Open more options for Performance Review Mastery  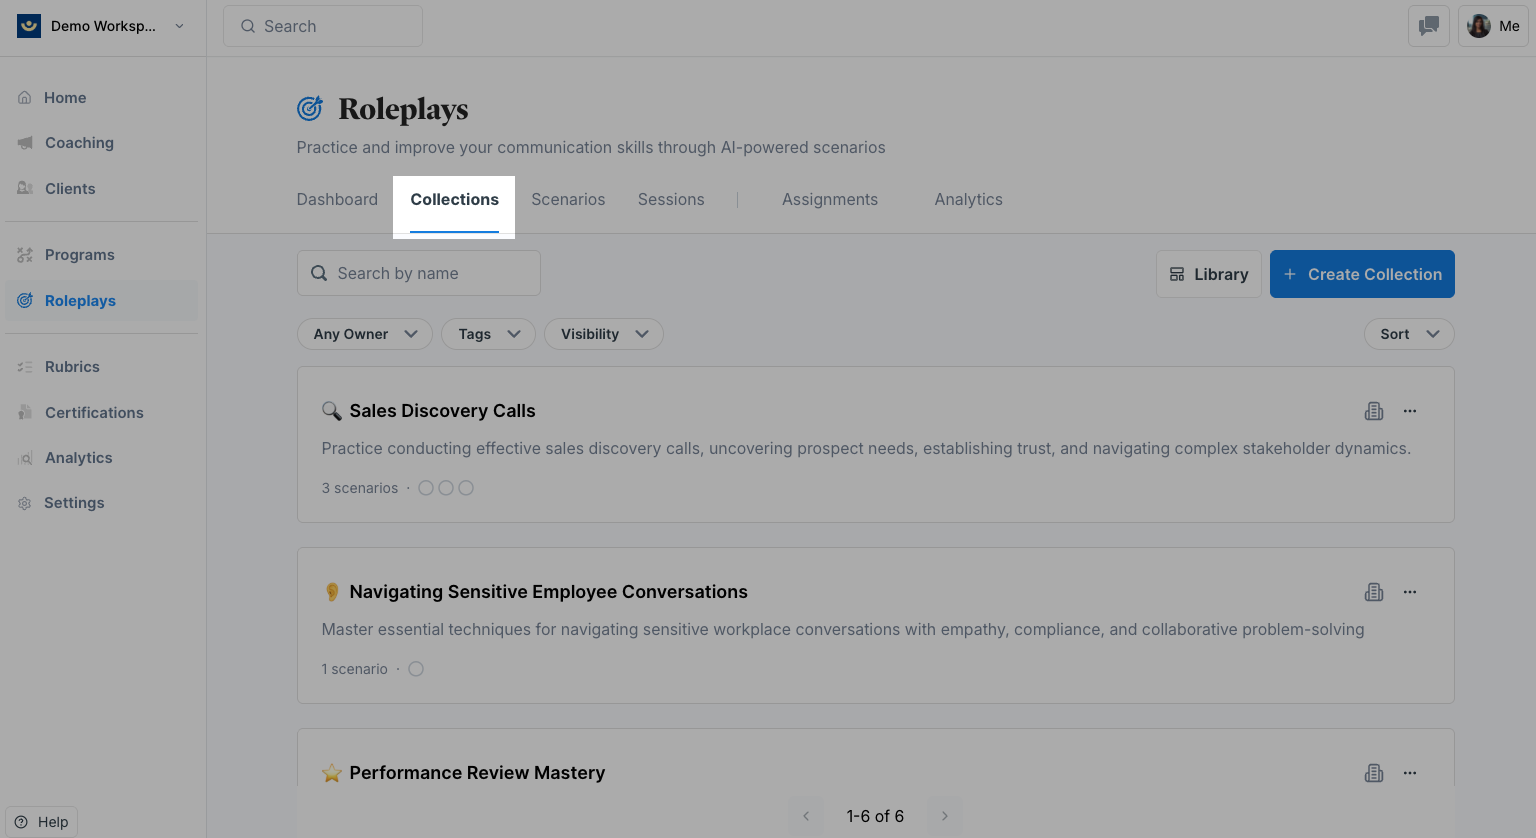(x=1410, y=773)
